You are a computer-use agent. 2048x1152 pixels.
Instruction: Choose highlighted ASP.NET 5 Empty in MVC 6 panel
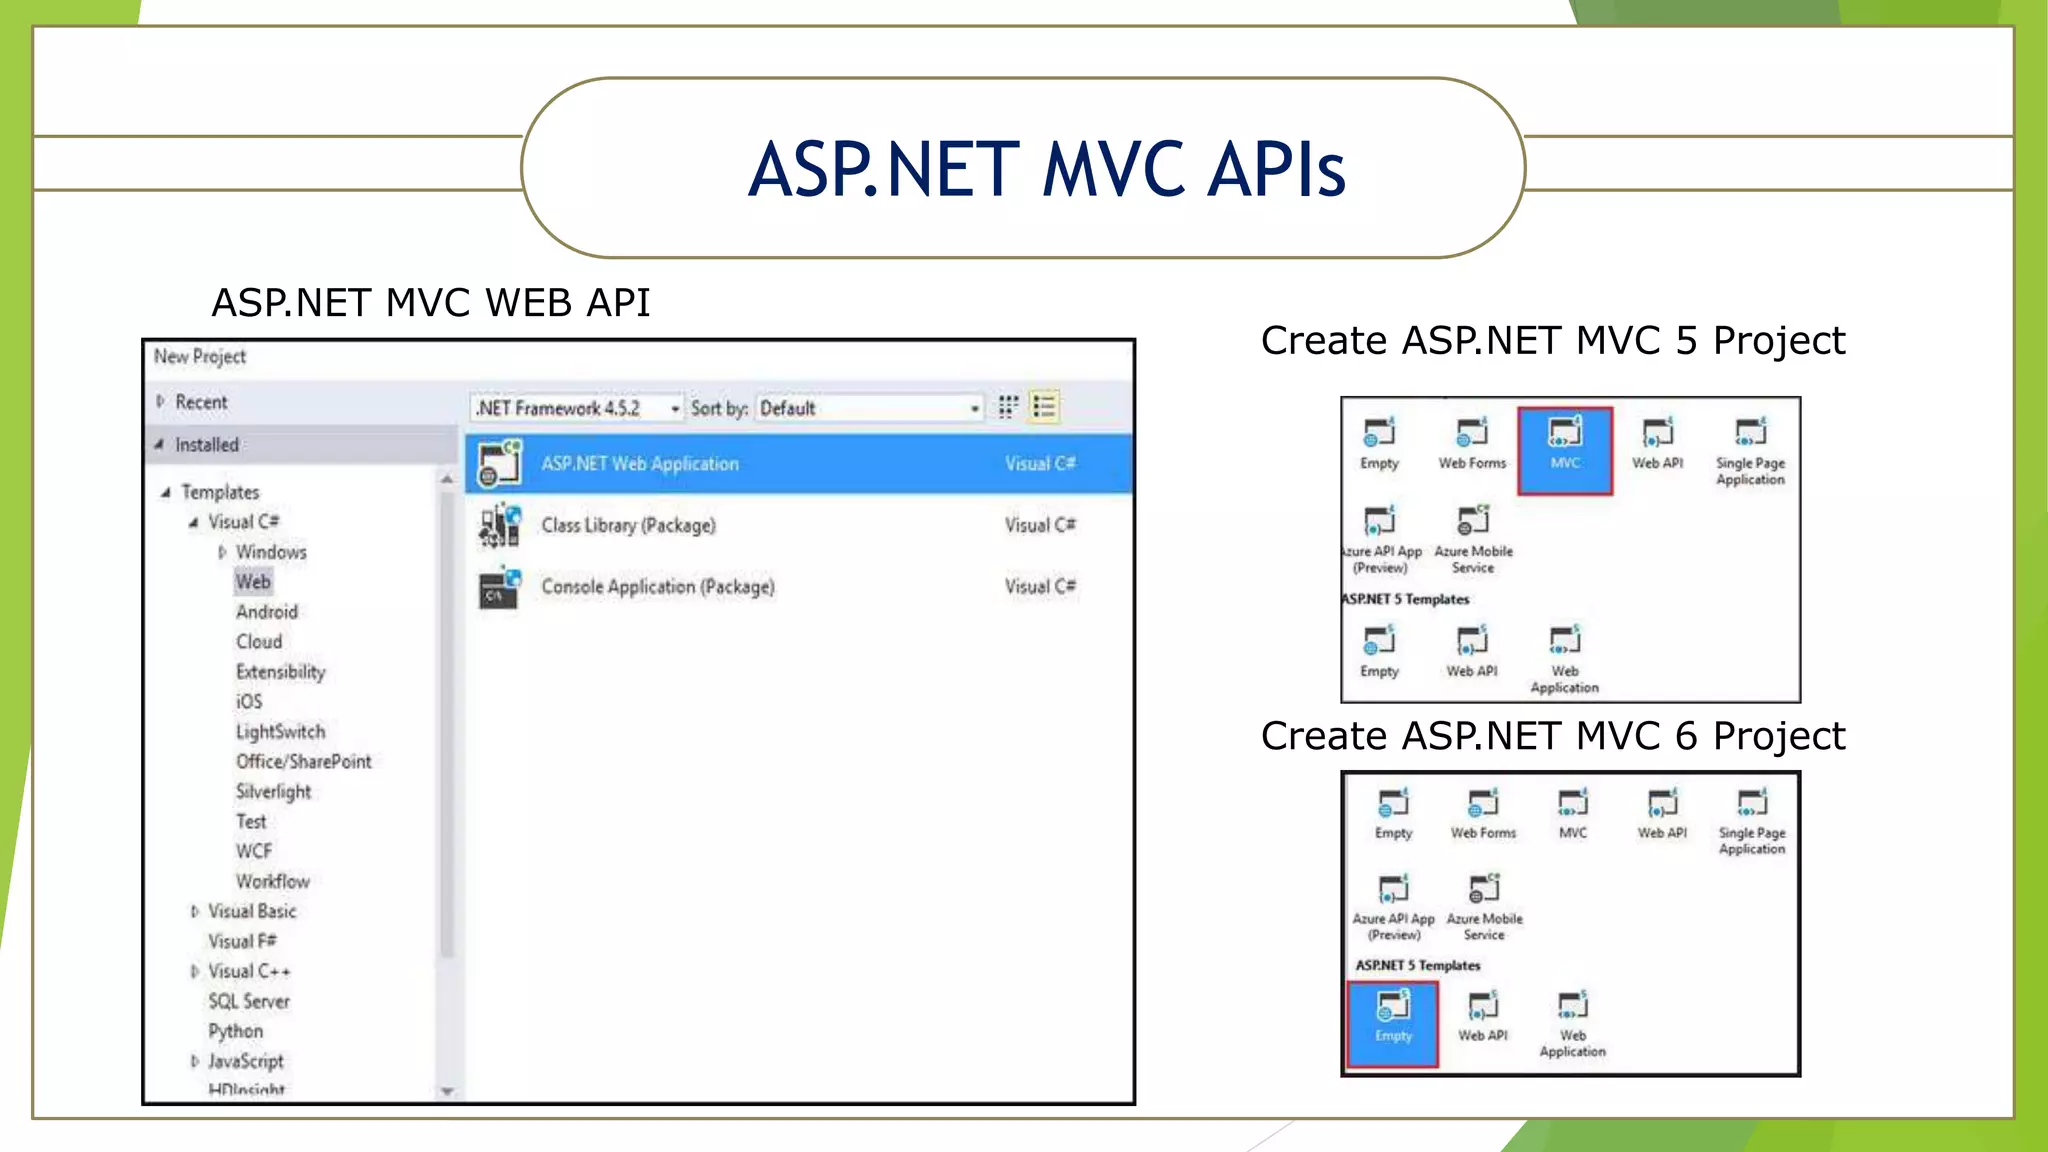pyautogui.click(x=1393, y=1024)
